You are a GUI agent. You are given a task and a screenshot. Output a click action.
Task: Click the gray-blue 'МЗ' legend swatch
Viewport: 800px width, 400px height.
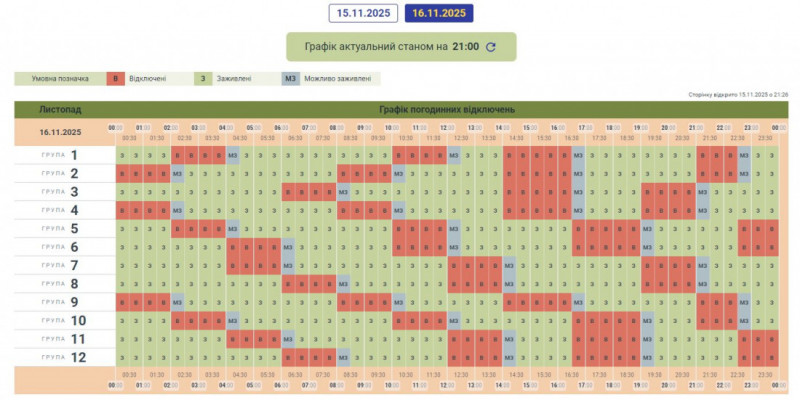pos(290,78)
